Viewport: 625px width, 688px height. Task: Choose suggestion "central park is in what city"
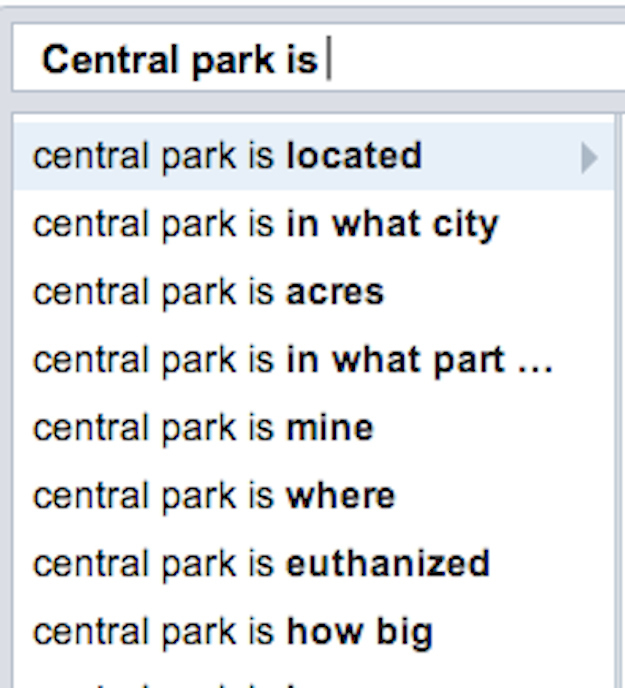tap(265, 224)
